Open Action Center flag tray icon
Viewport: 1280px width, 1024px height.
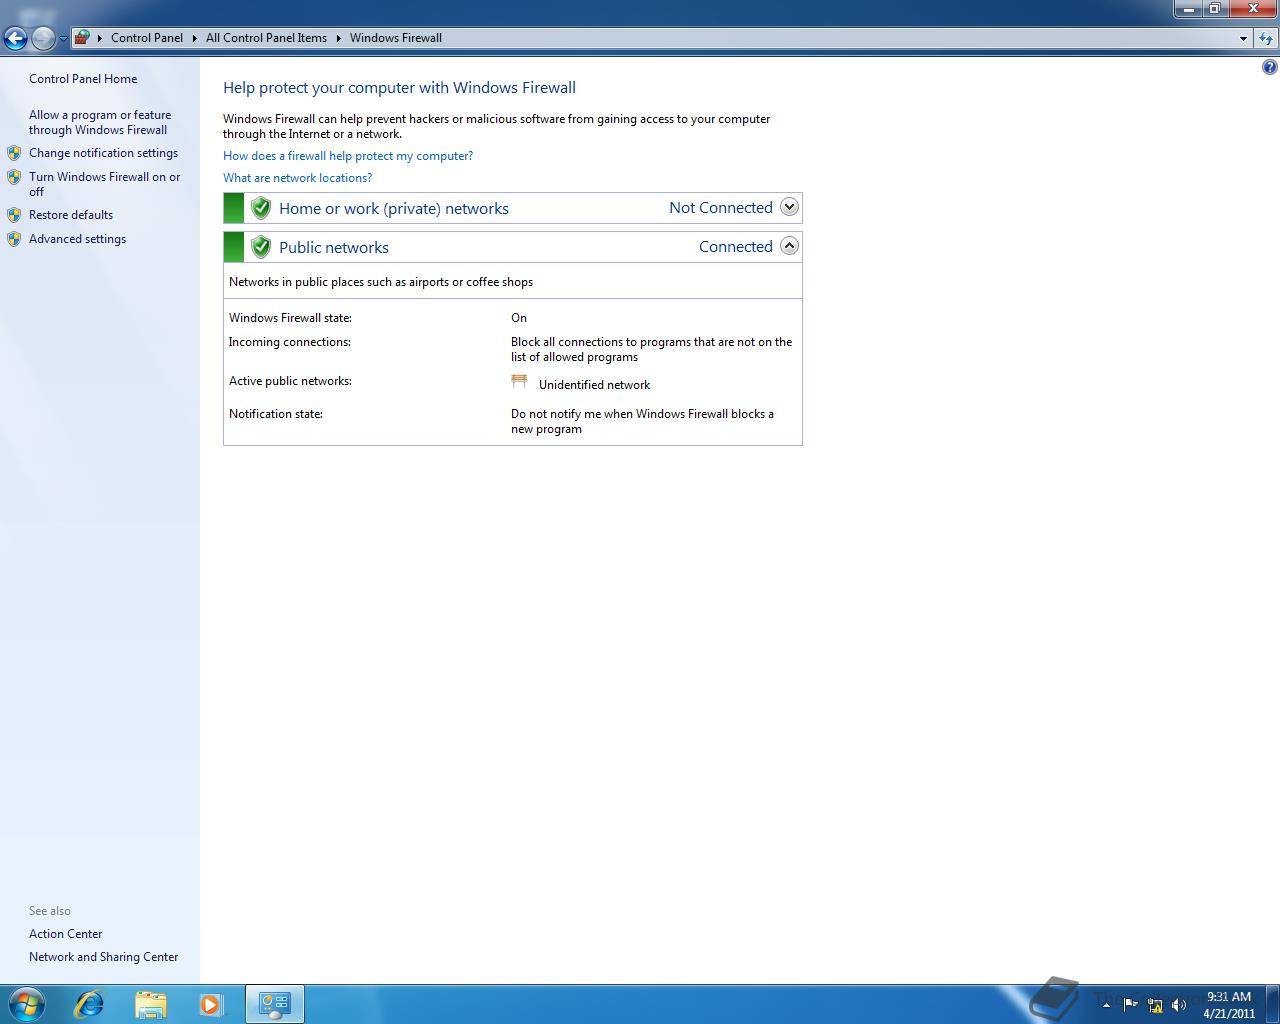point(1130,1005)
